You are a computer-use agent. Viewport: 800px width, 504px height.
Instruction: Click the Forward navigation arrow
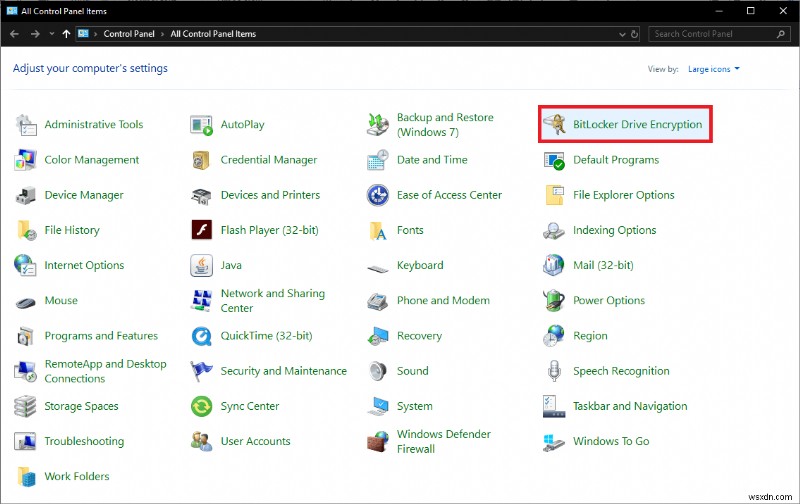35,34
